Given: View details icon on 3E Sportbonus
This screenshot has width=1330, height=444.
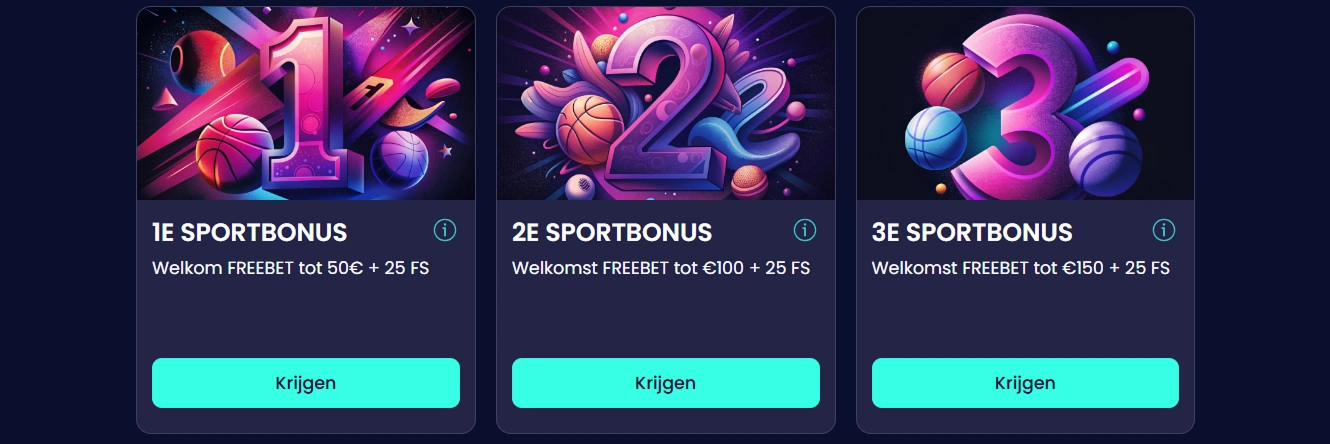Looking at the screenshot, I should 1164,231.
